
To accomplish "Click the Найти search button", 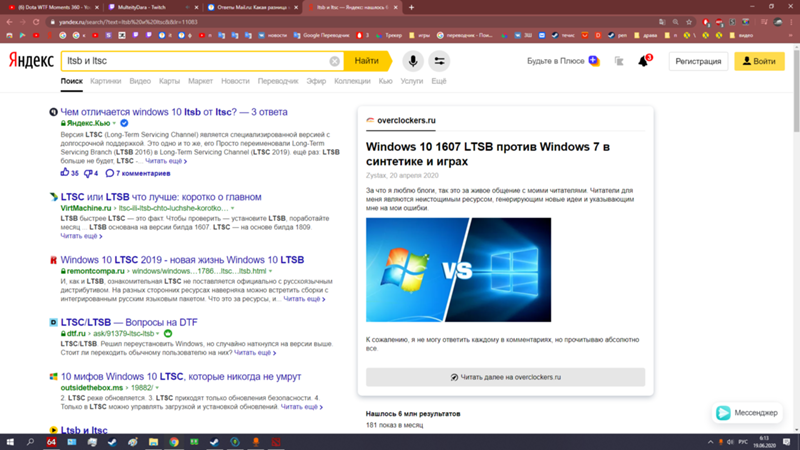I will [367, 61].
